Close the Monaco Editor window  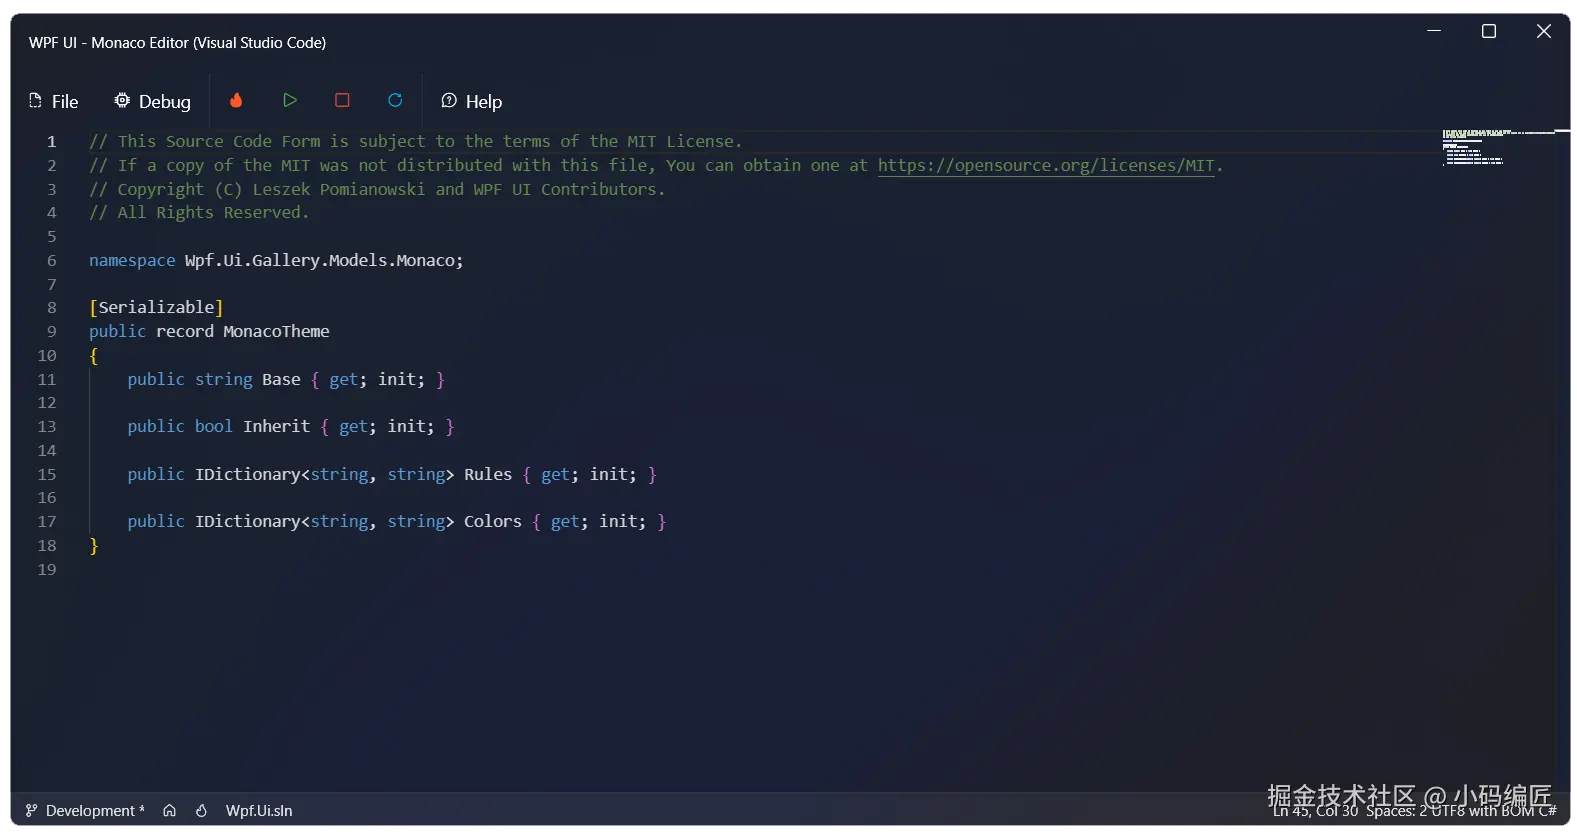tap(1544, 31)
